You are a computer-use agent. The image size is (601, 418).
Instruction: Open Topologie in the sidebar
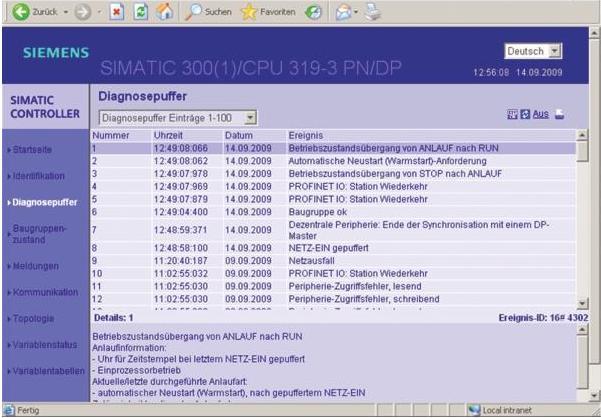pos(33,318)
